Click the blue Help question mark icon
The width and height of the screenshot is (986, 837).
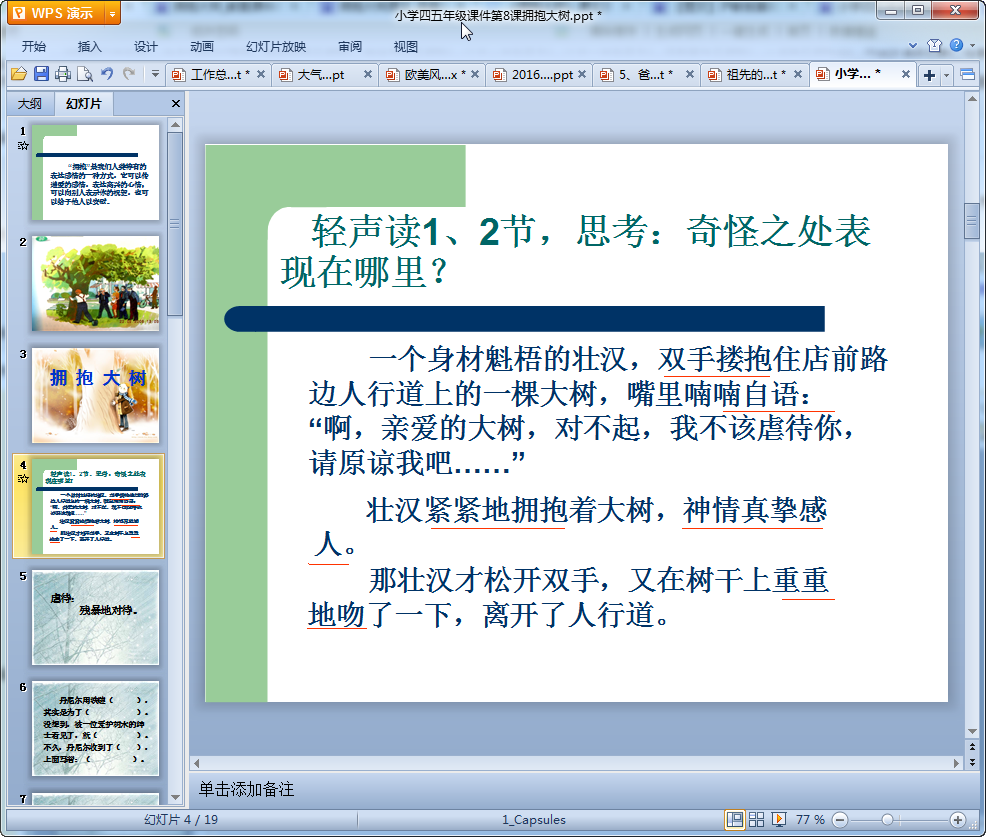coord(956,45)
